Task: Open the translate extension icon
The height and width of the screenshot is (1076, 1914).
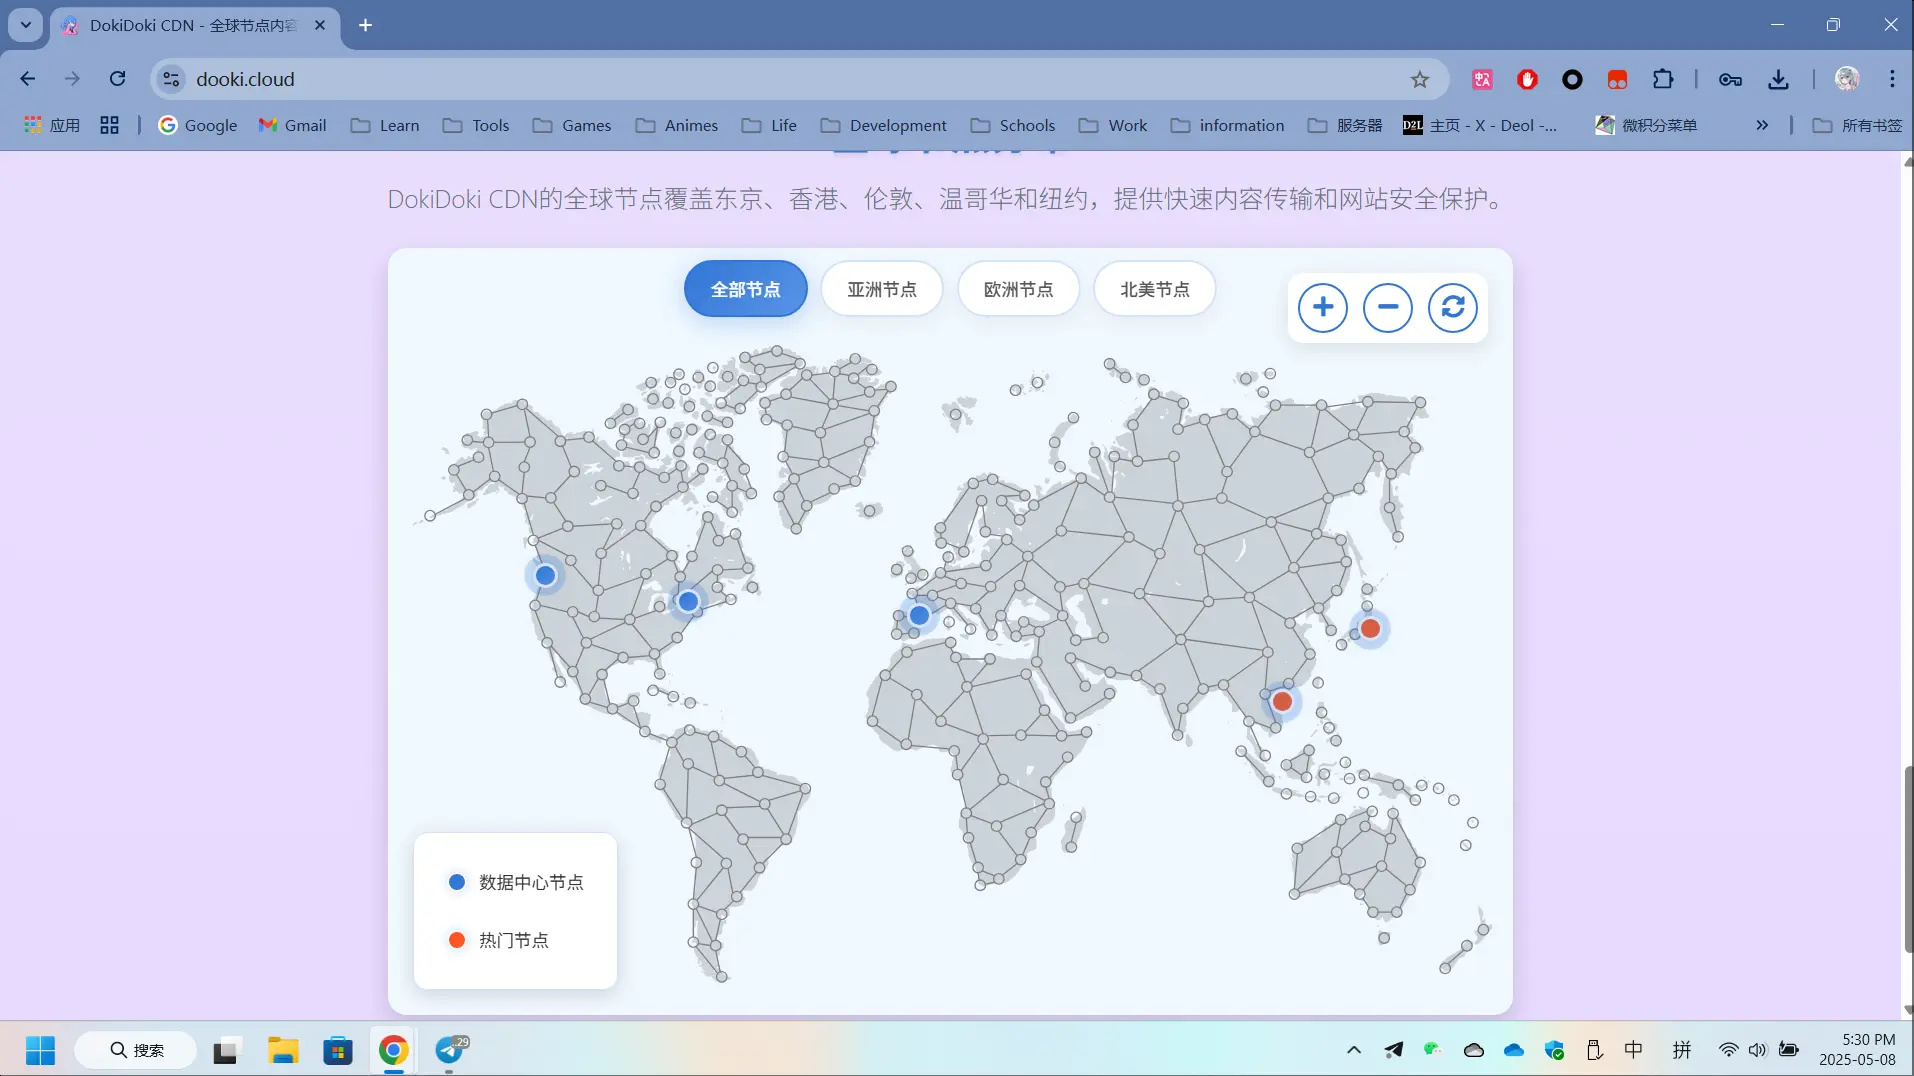Action: coord(1482,79)
